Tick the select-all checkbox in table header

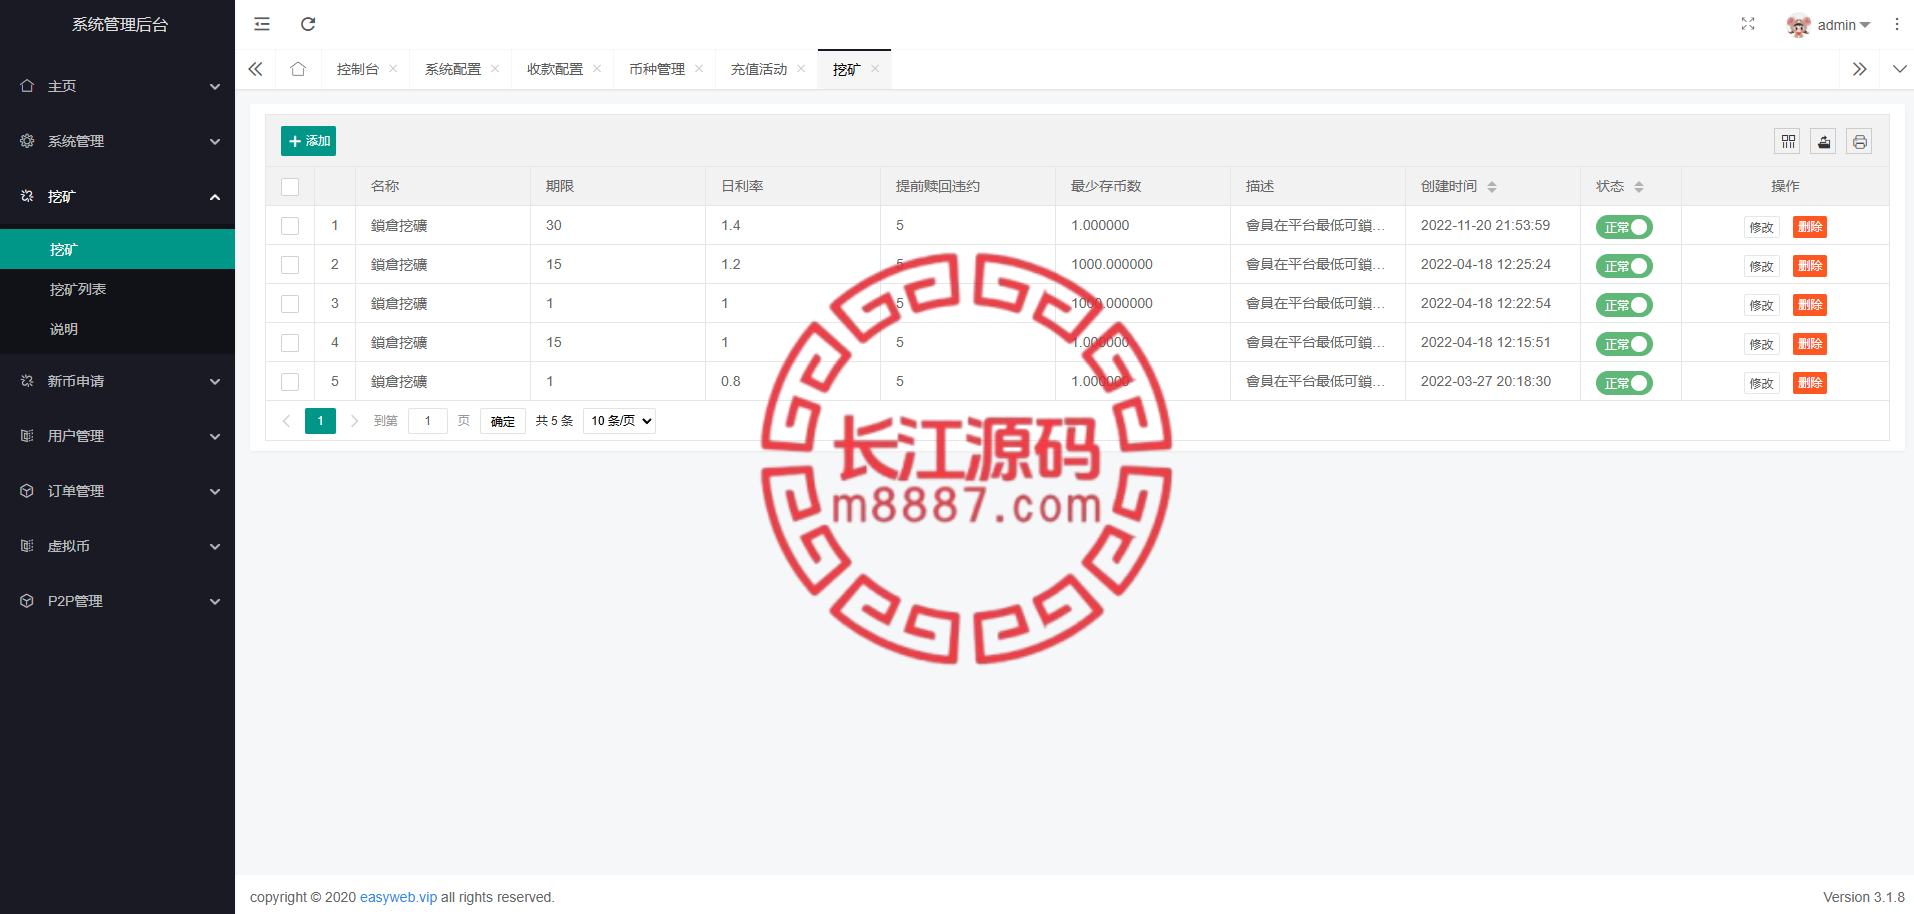click(x=290, y=187)
